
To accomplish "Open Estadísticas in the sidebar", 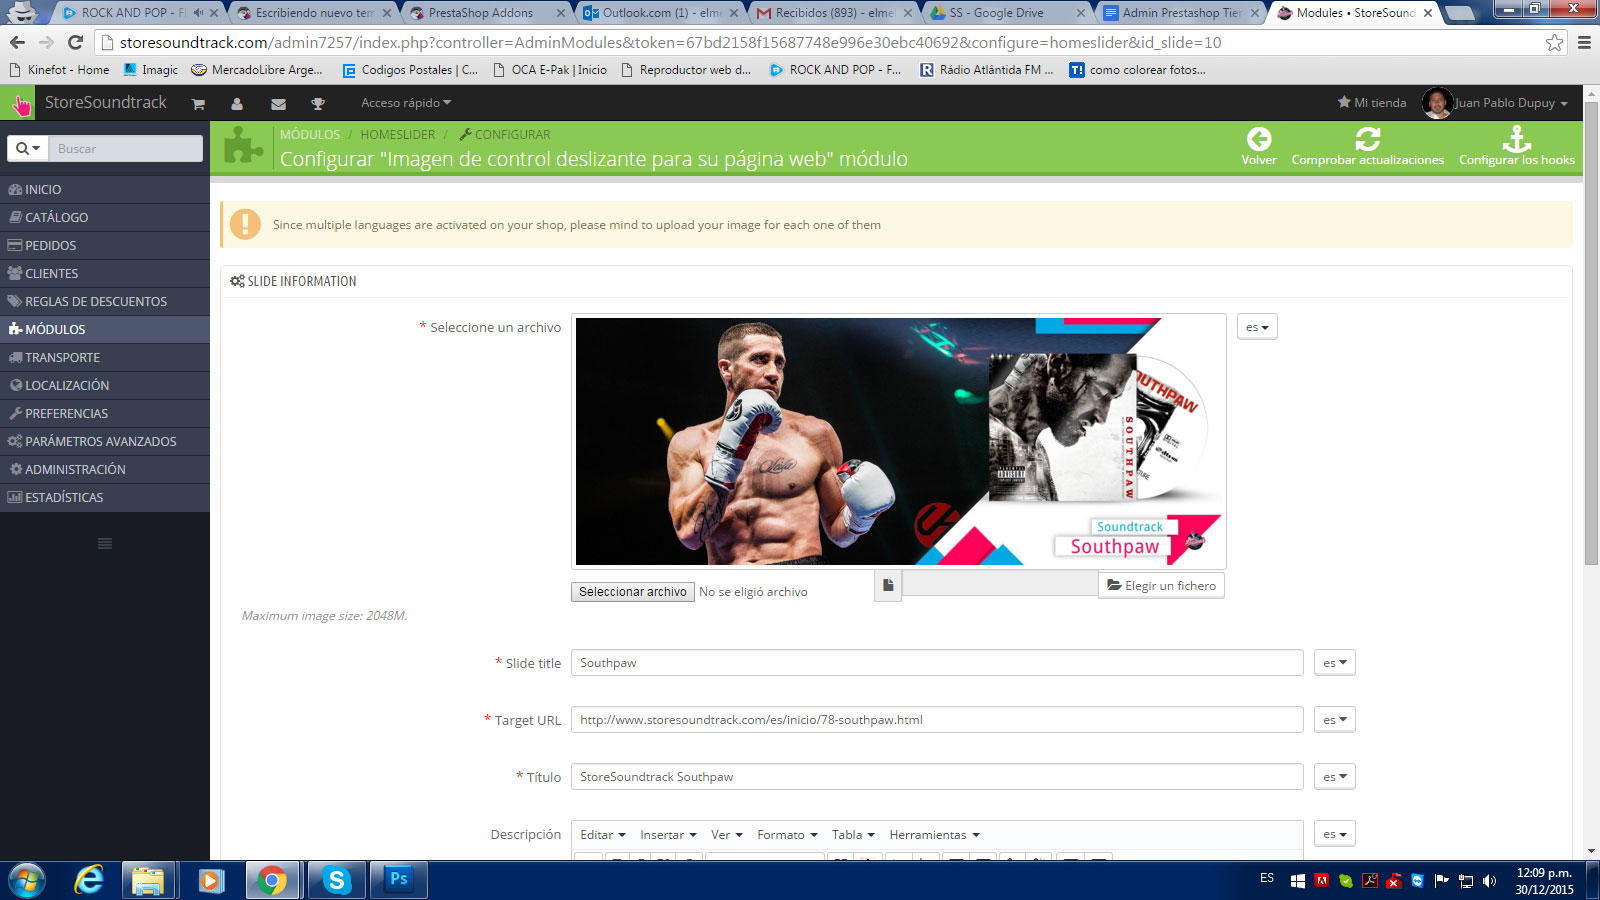I will (105, 497).
